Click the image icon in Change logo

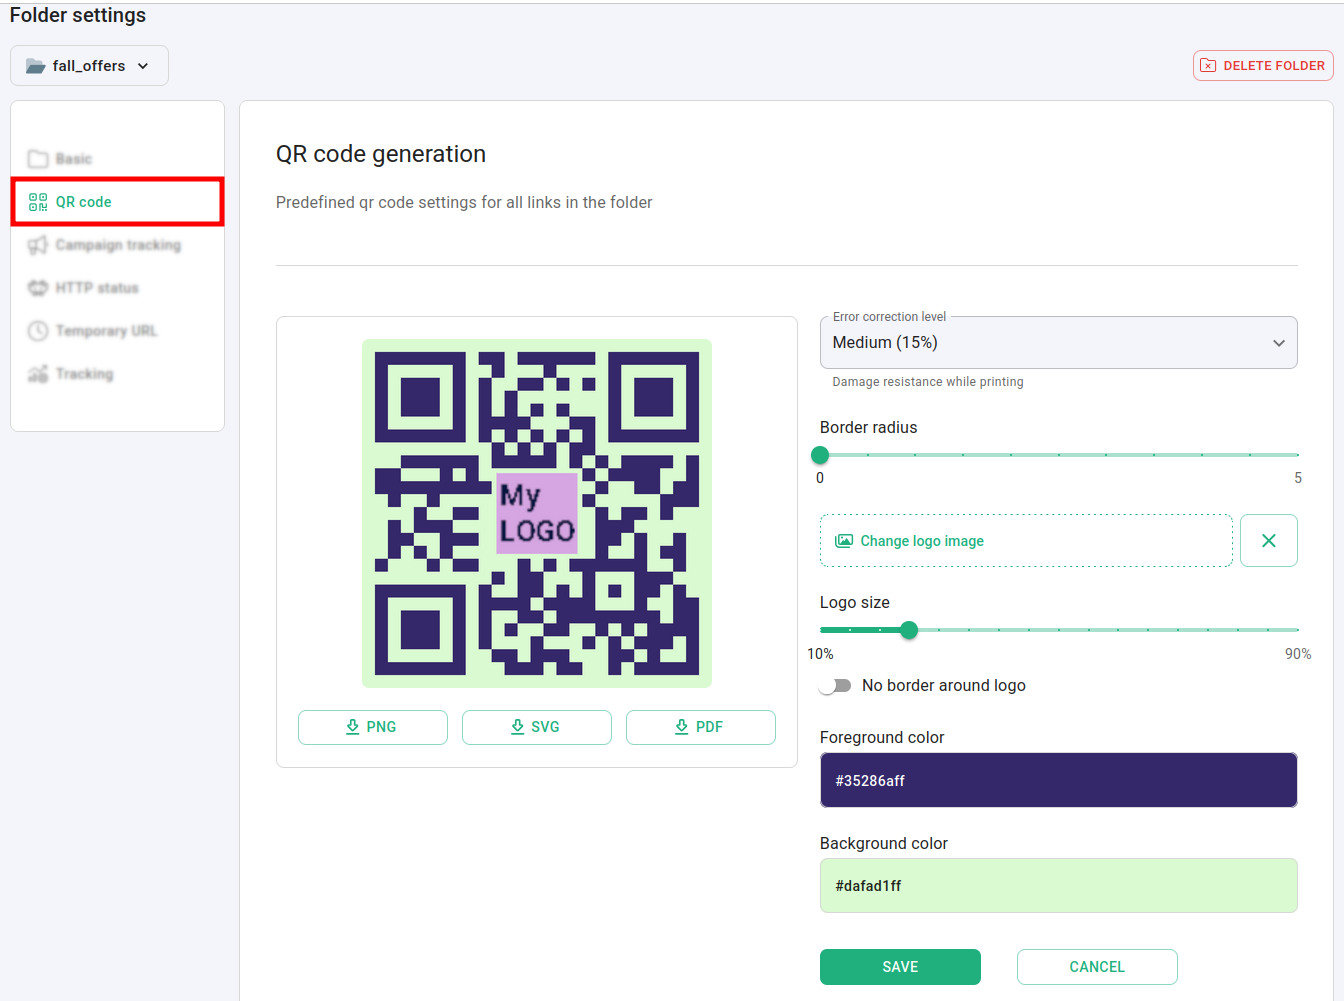[844, 541]
